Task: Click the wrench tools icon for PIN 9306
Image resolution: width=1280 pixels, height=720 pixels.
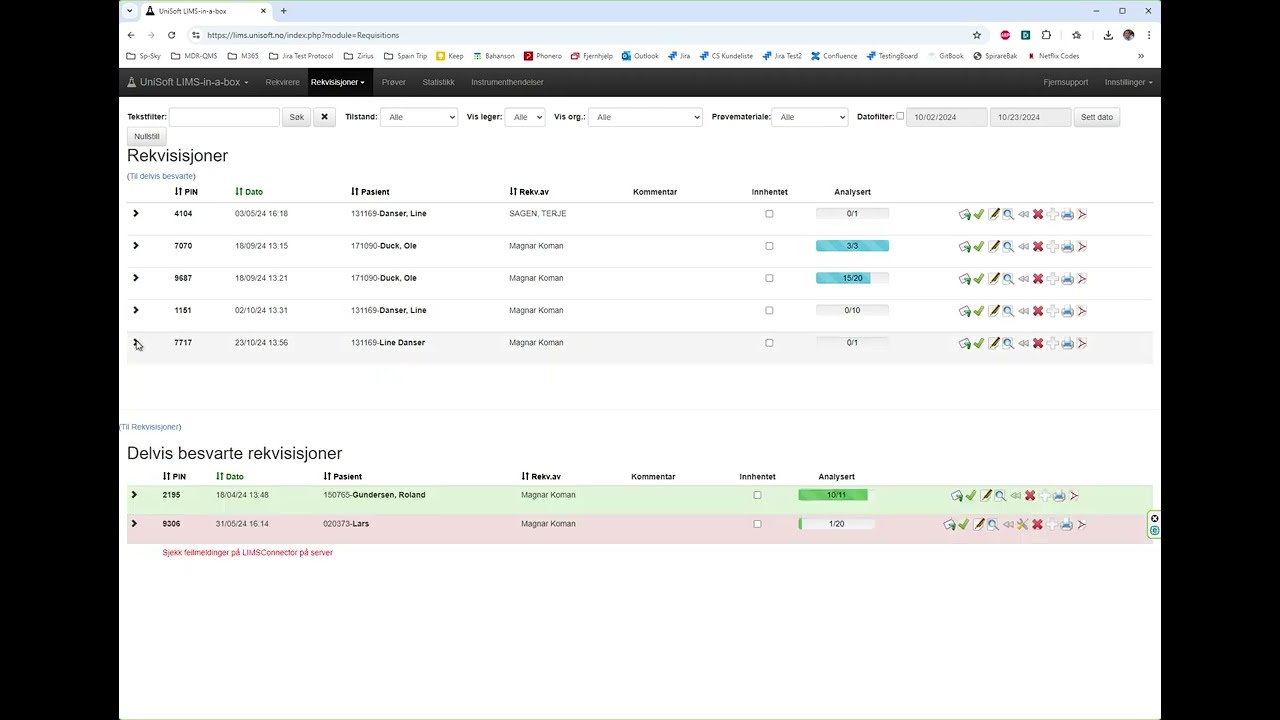Action: [x=1022, y=524]
